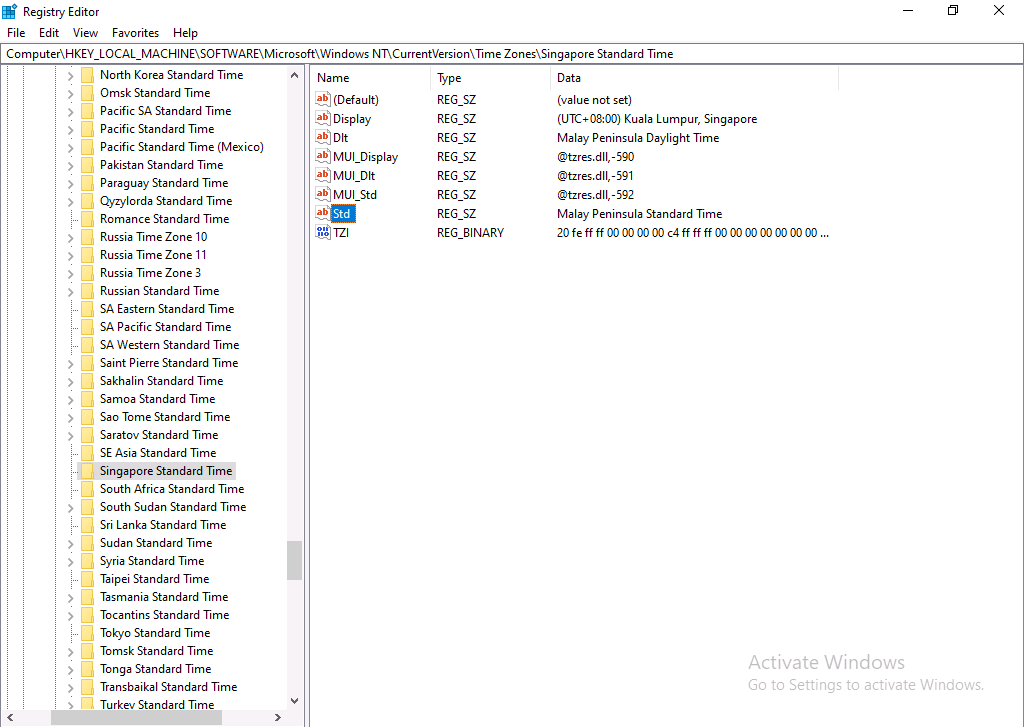1024x727 pixels.
Task: Click the registry path address bar
Action: pyautogui.click(x=400, y=54)
